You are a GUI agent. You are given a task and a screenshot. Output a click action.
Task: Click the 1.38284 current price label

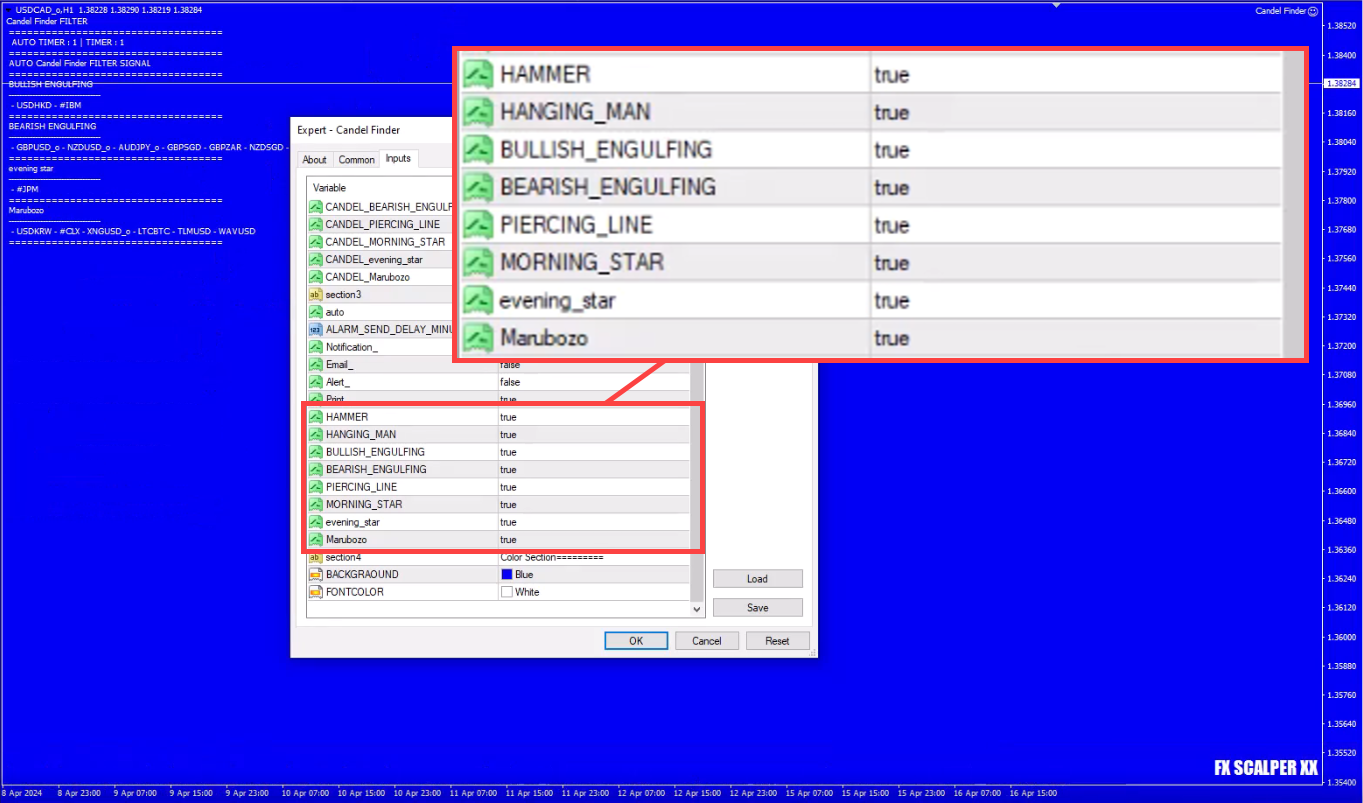(x=1340, y=83)
